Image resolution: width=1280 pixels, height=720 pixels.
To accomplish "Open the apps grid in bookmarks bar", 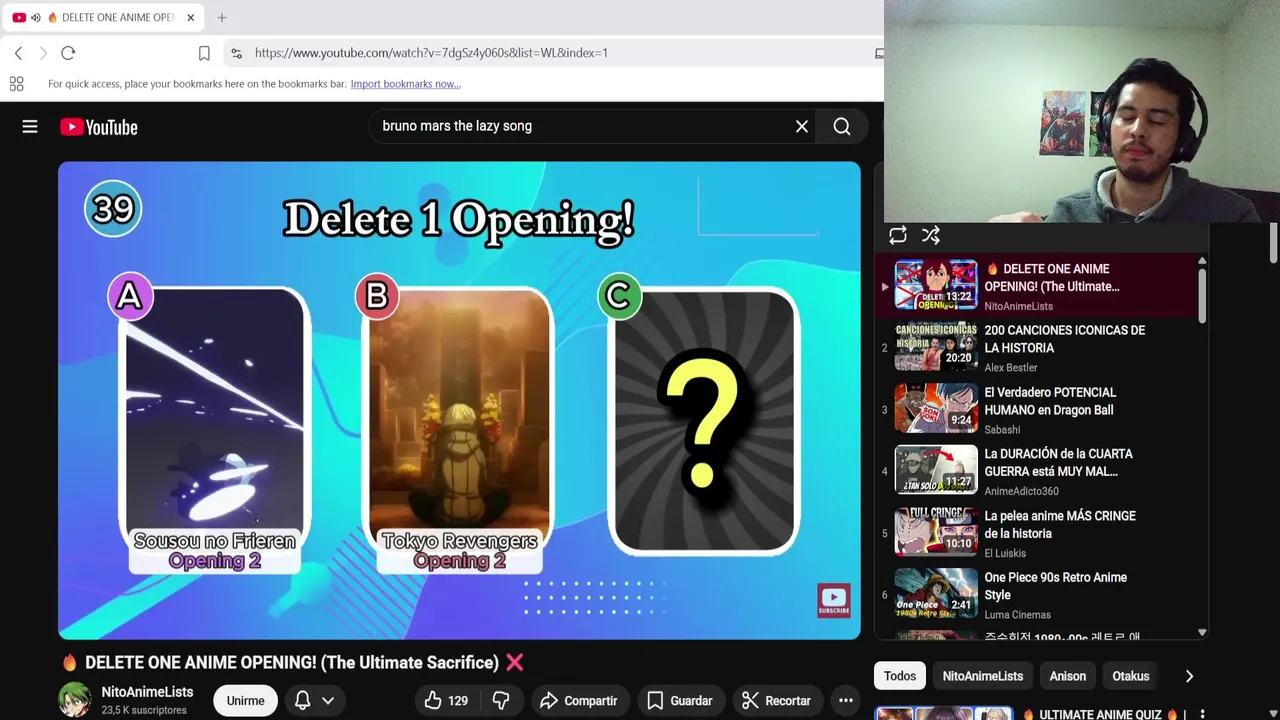I will pos(16,84).
